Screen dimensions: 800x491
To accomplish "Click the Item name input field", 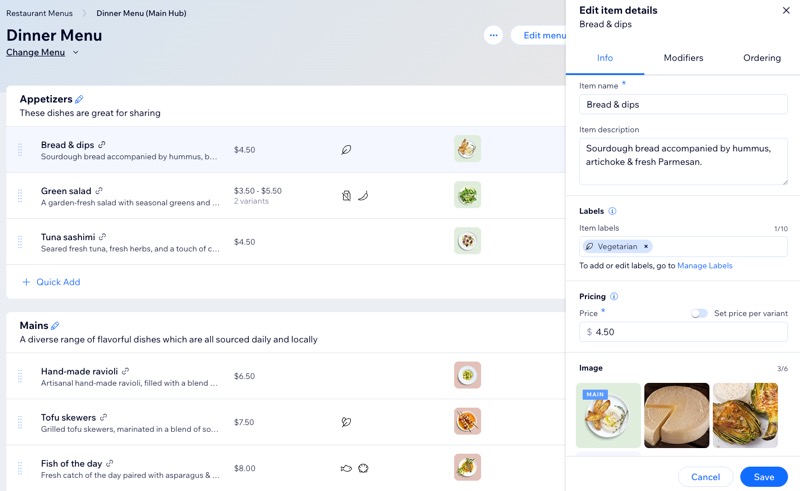I will [x=683, y=104].
